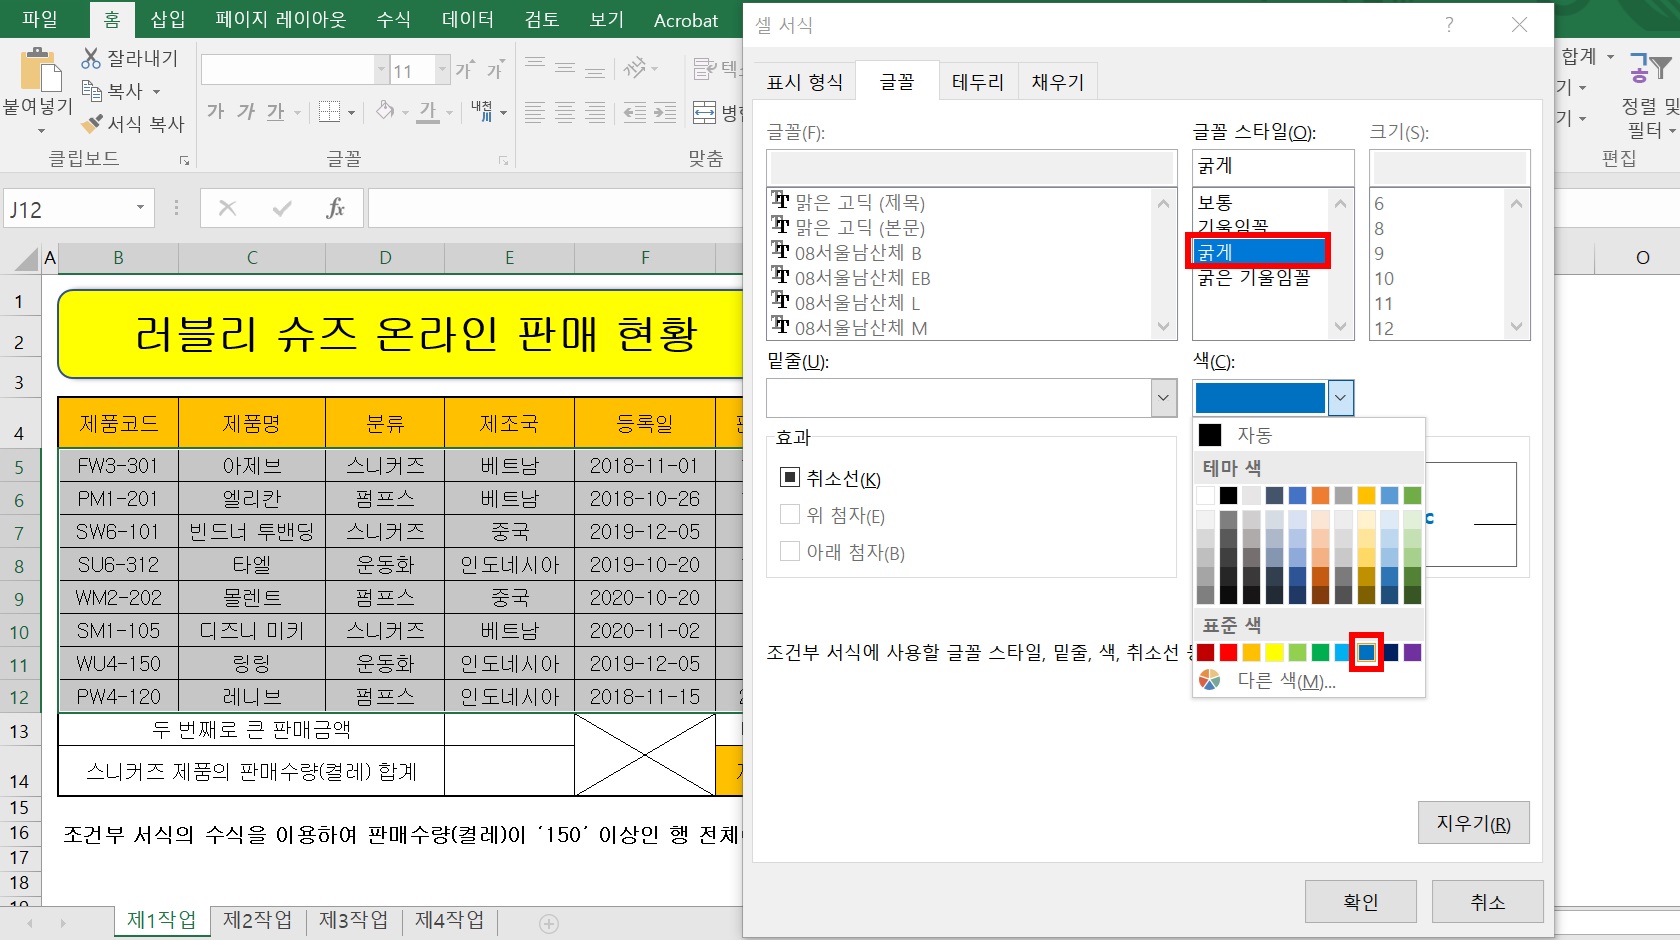
Task: Toggle underline (가) in the ribbon
Action: click(x=275, y=111)
